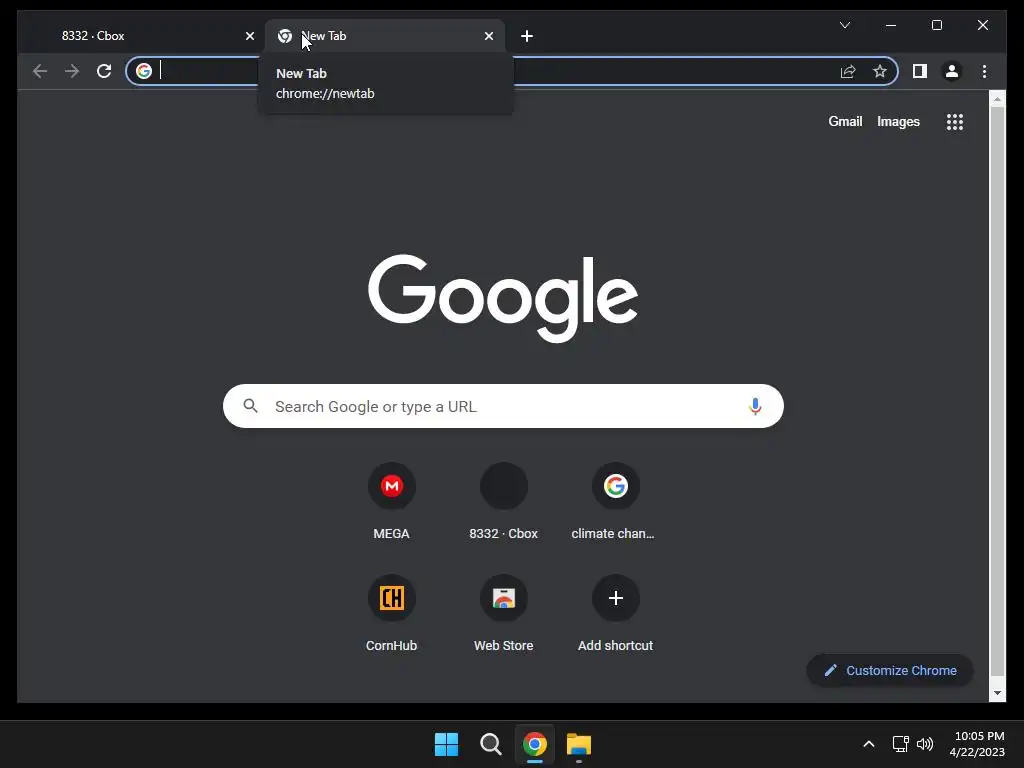Open the MEGA shortcut

[391, 502]
